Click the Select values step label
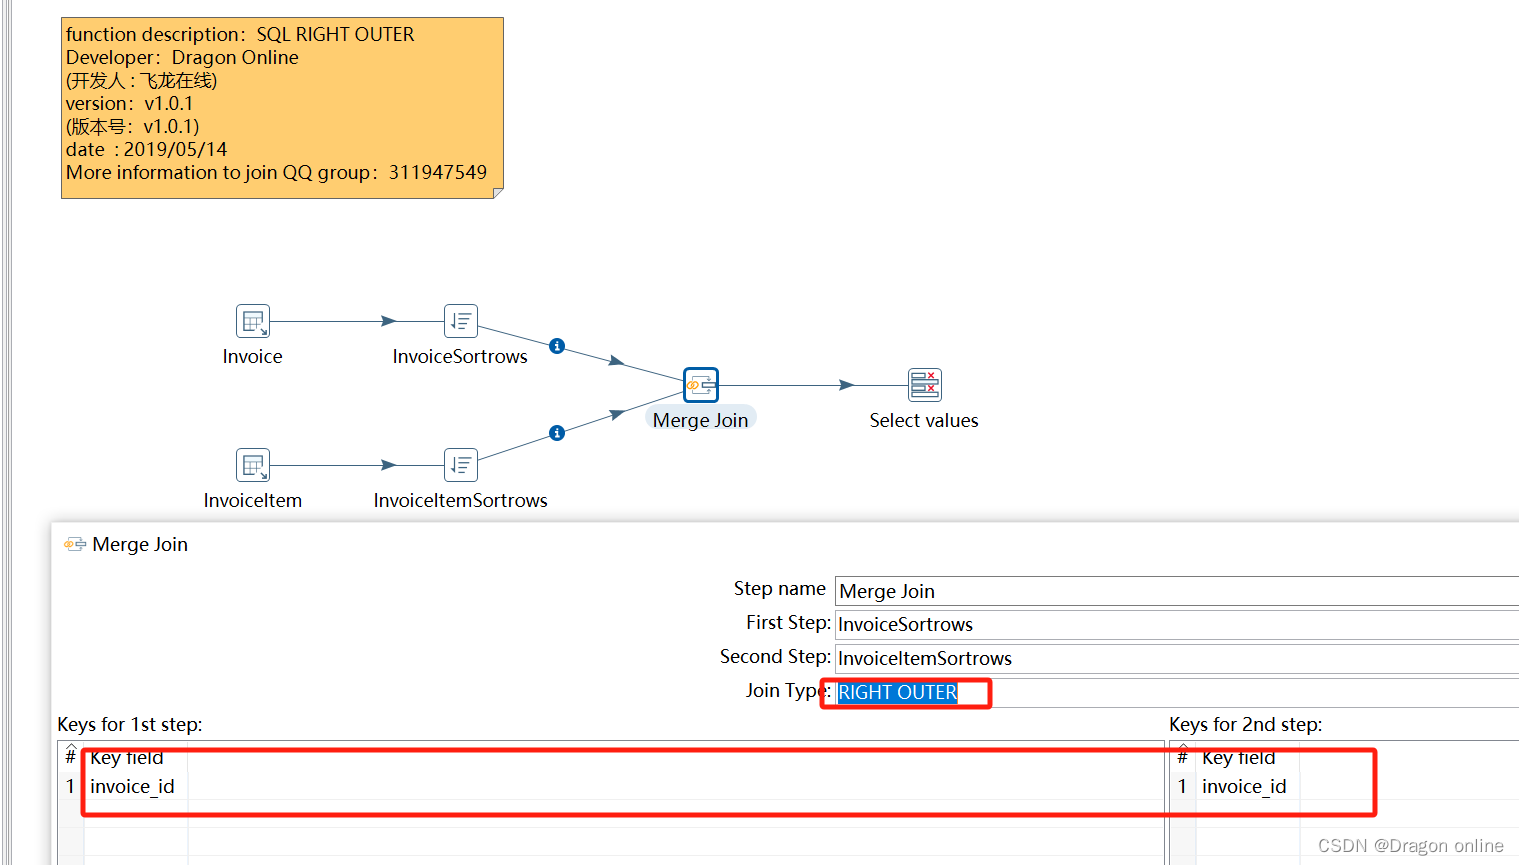1519x865 pixels. pos(924,420)
